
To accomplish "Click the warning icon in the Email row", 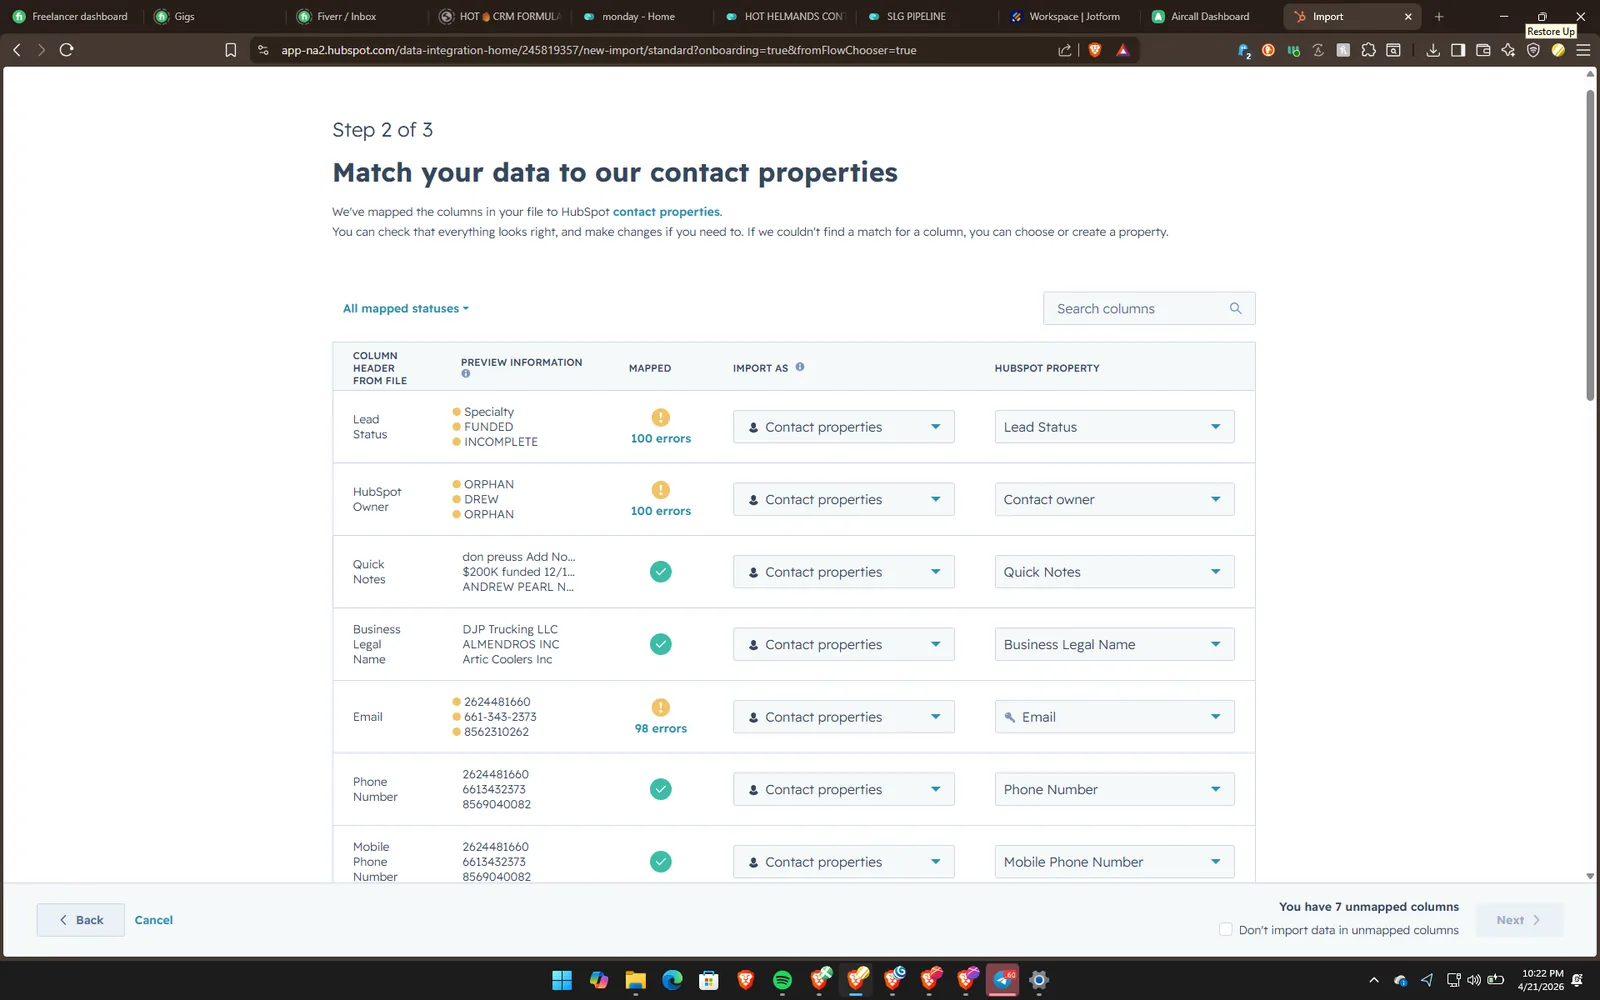I will (x=661, y=707).
